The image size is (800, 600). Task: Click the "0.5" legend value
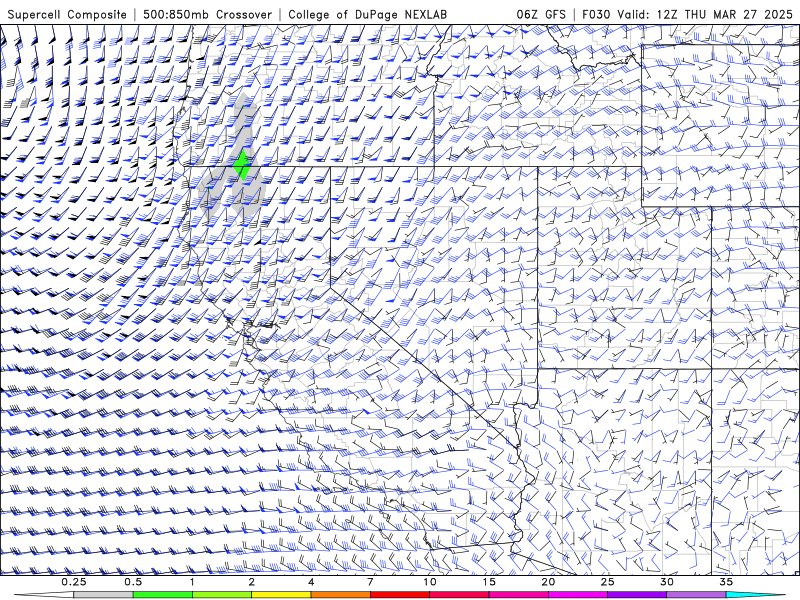tap(133, 582)
